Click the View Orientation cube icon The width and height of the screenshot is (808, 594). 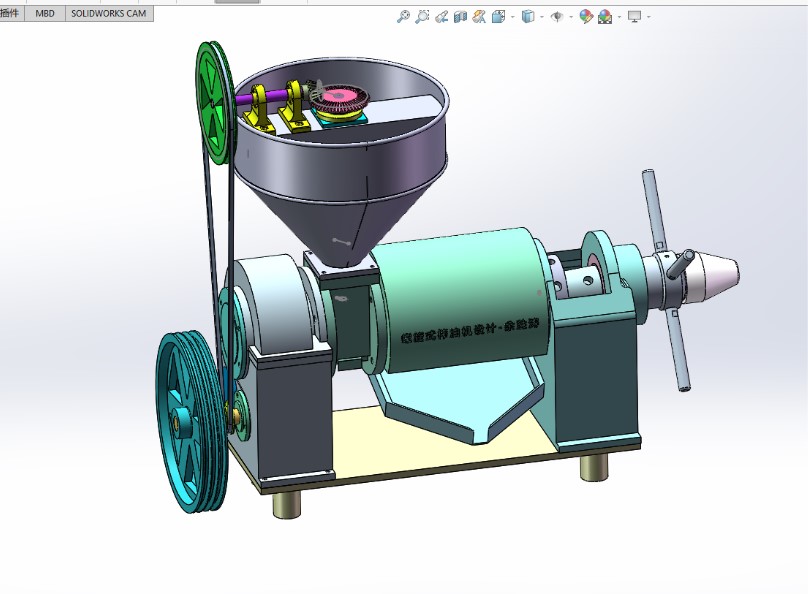(498, 17)
